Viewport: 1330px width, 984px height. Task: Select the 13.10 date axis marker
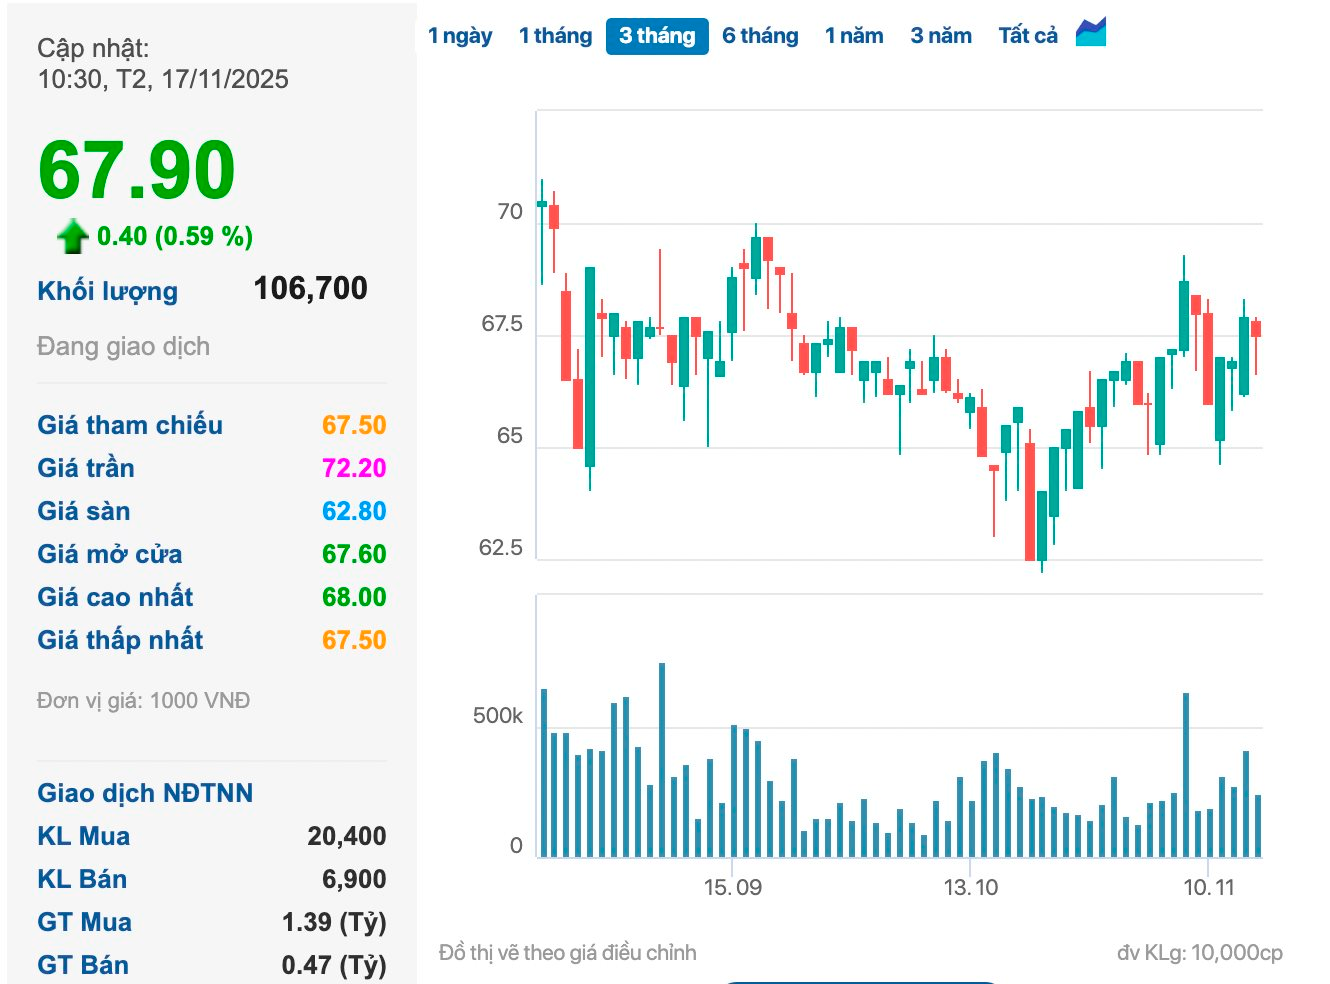[x=970, y=887]
